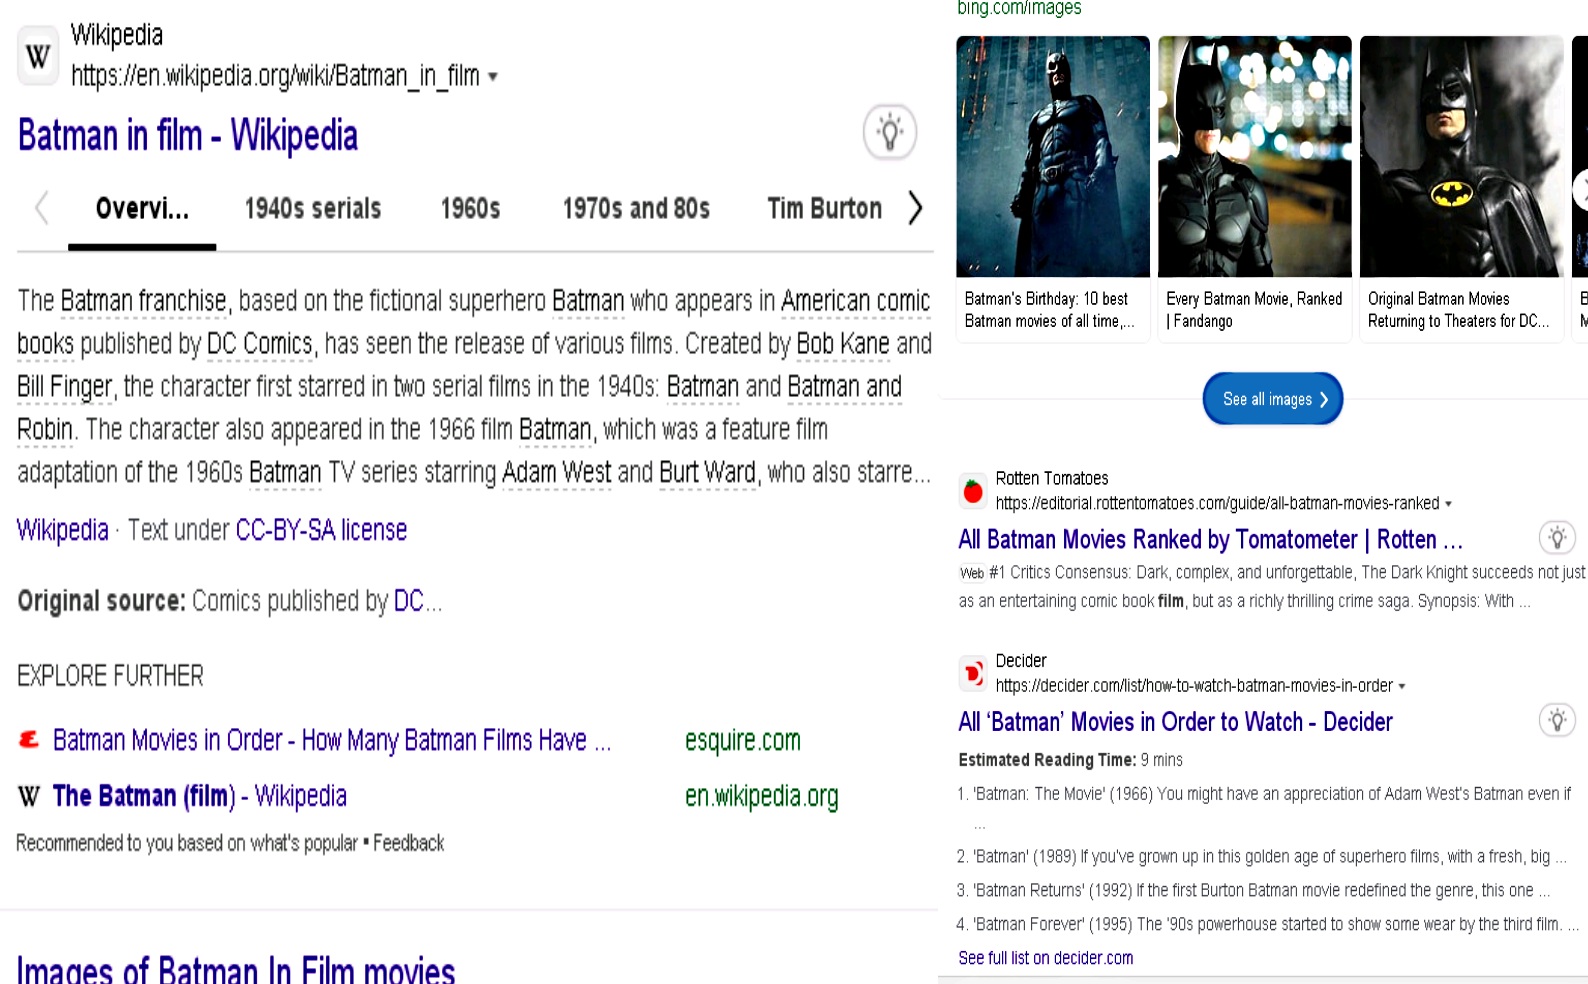Click the See all images button
Screen dimensions: 1588x984
coord(1273,399)
